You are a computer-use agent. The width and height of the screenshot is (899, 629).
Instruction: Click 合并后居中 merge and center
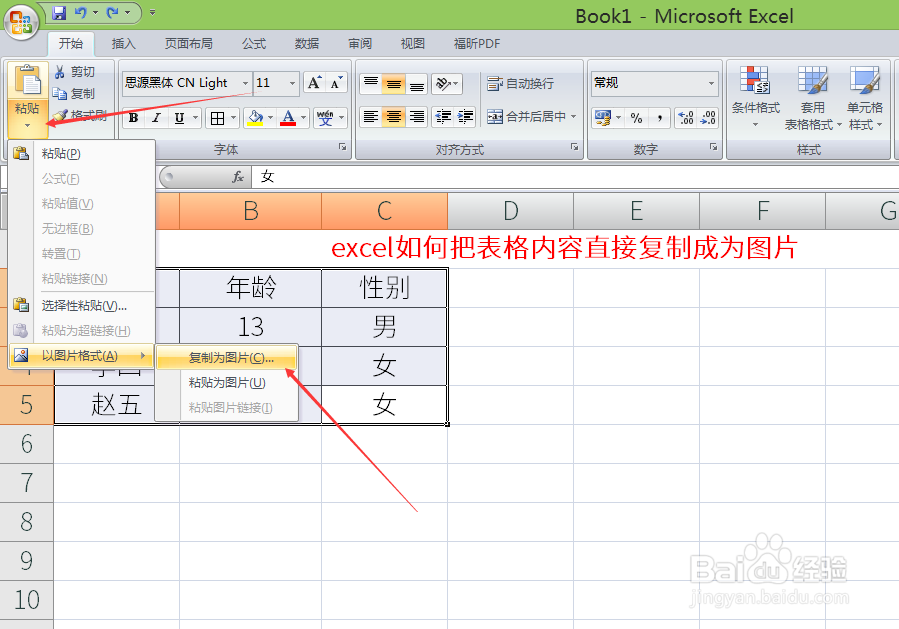pyautogui.click(x=526, y=117)
